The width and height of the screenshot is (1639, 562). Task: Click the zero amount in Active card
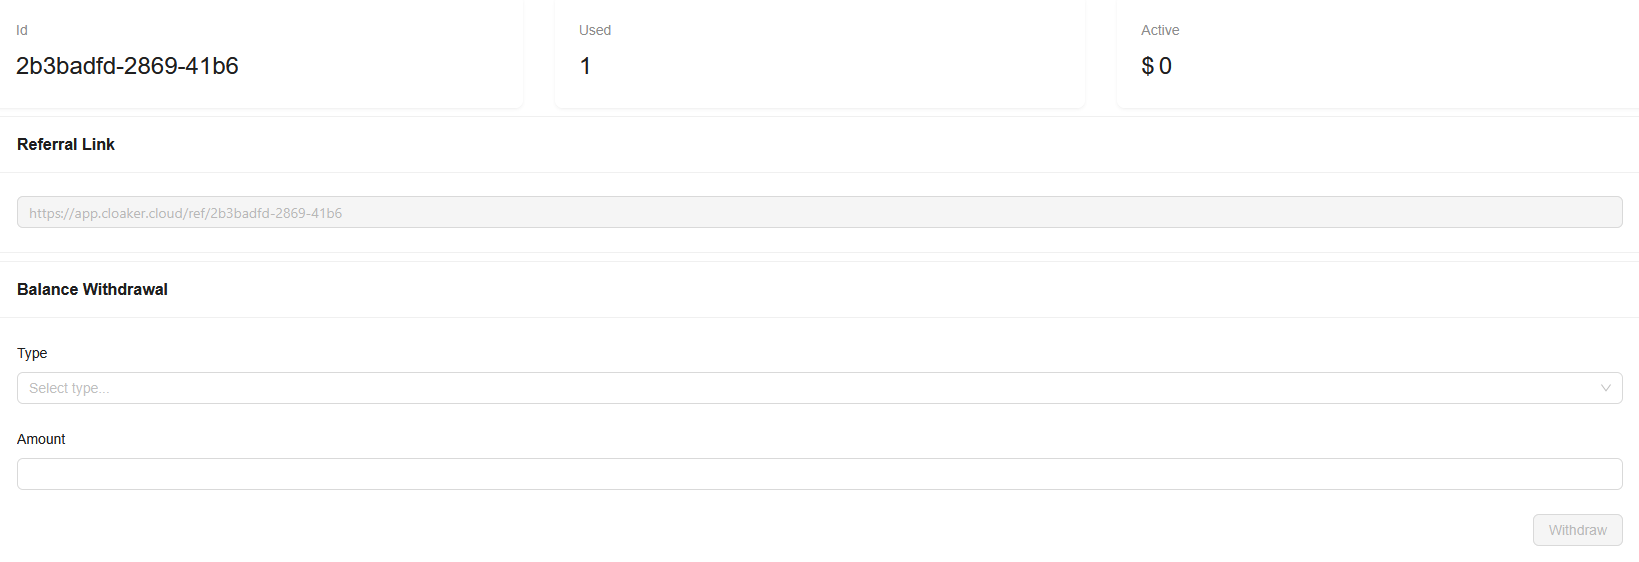tap(1165, 66)
